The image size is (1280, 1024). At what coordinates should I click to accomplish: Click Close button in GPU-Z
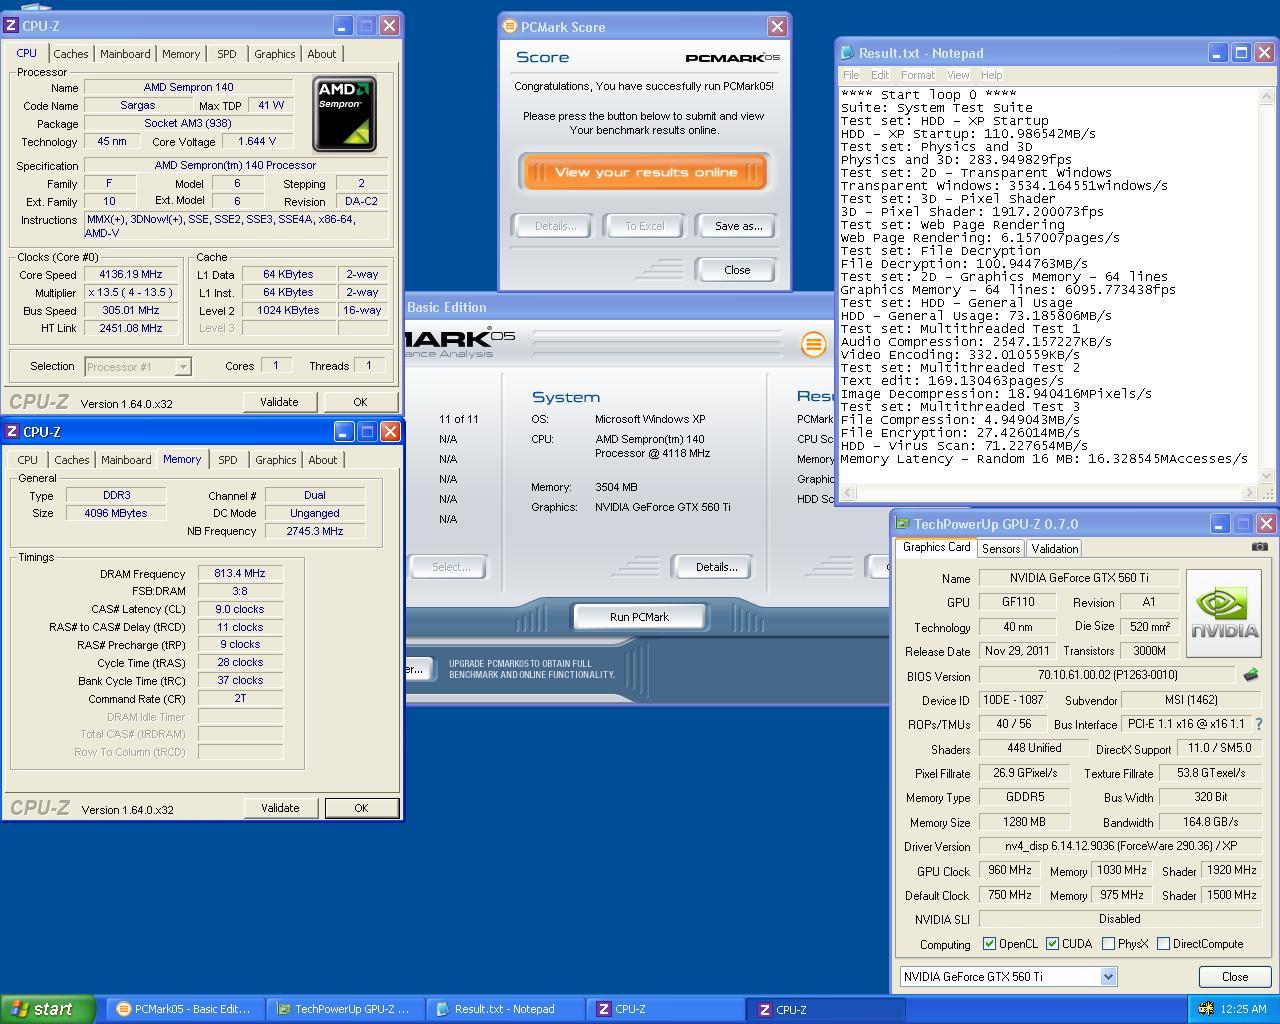click(x=1235, y=977)
